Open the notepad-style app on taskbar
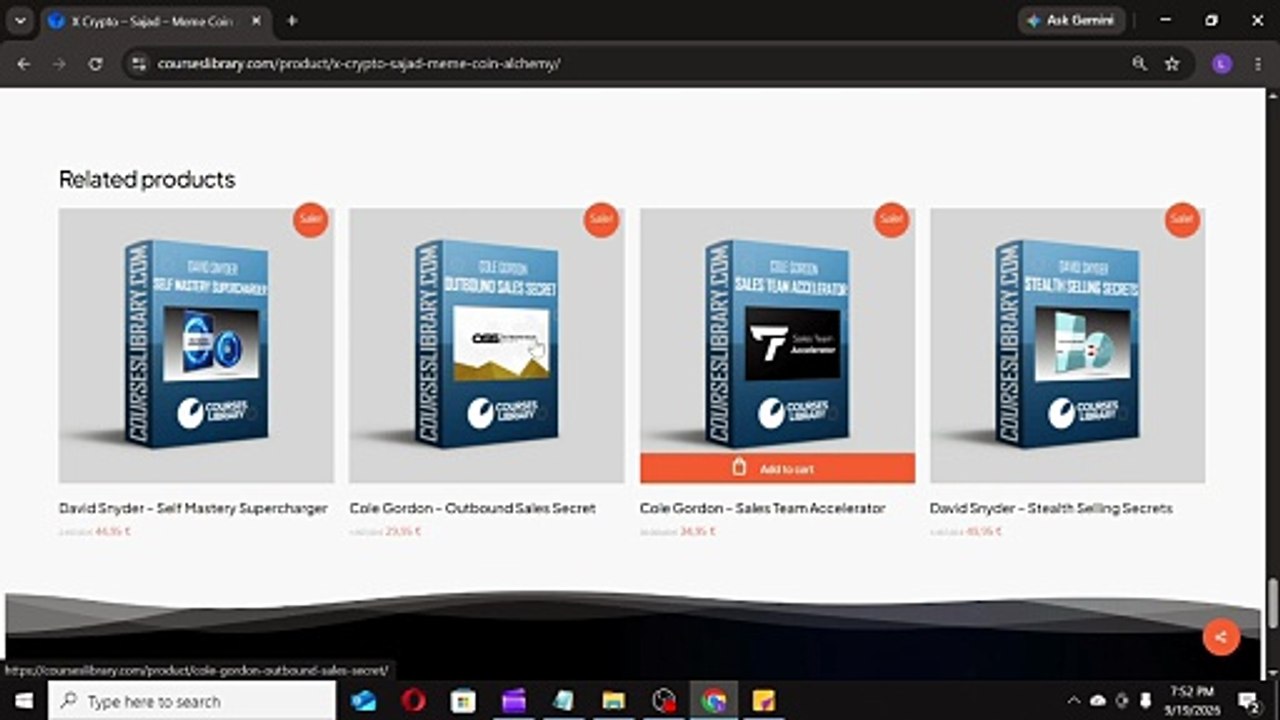 564,701
